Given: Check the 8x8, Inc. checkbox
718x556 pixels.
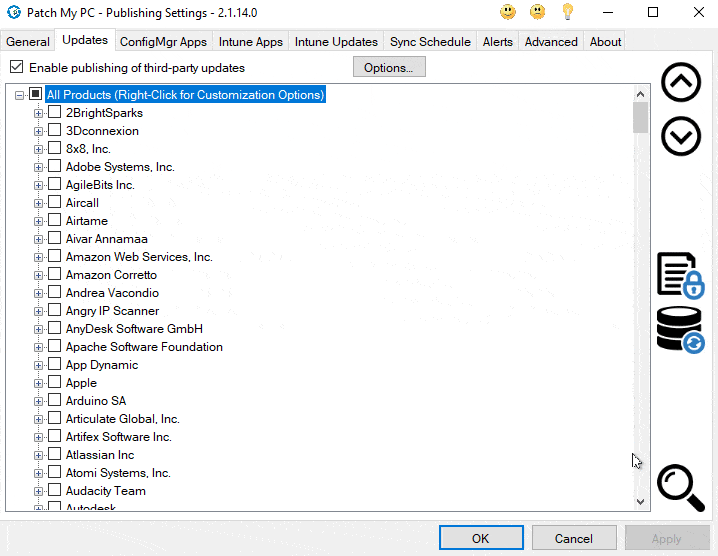Looking at the screenshot, I should [x=54, y=148].
